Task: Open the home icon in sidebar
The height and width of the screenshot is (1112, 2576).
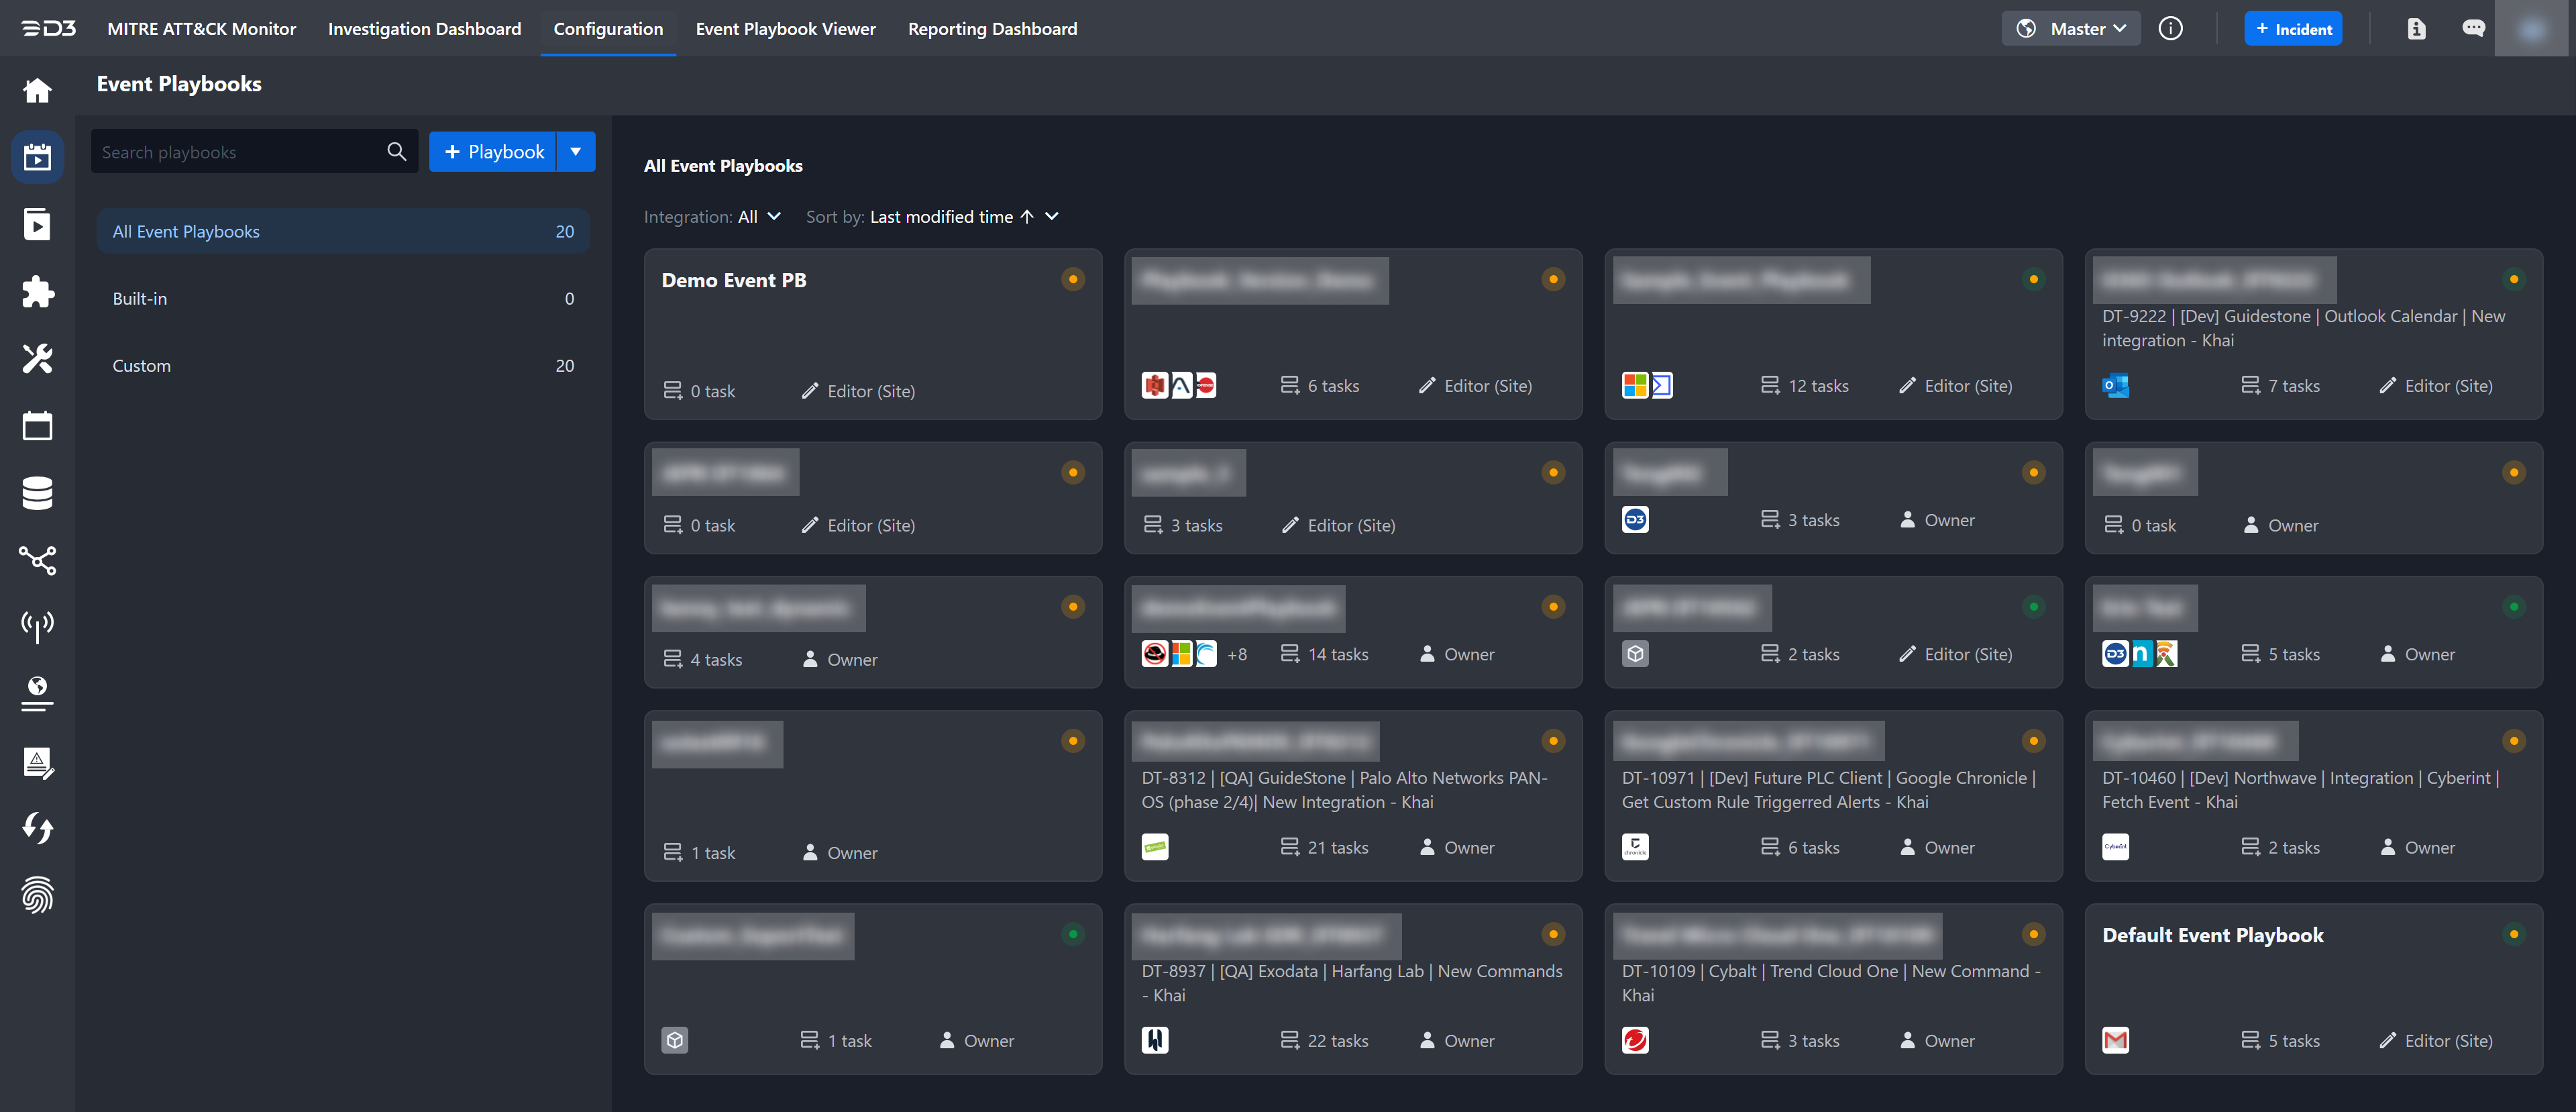Action: (37, 91)
